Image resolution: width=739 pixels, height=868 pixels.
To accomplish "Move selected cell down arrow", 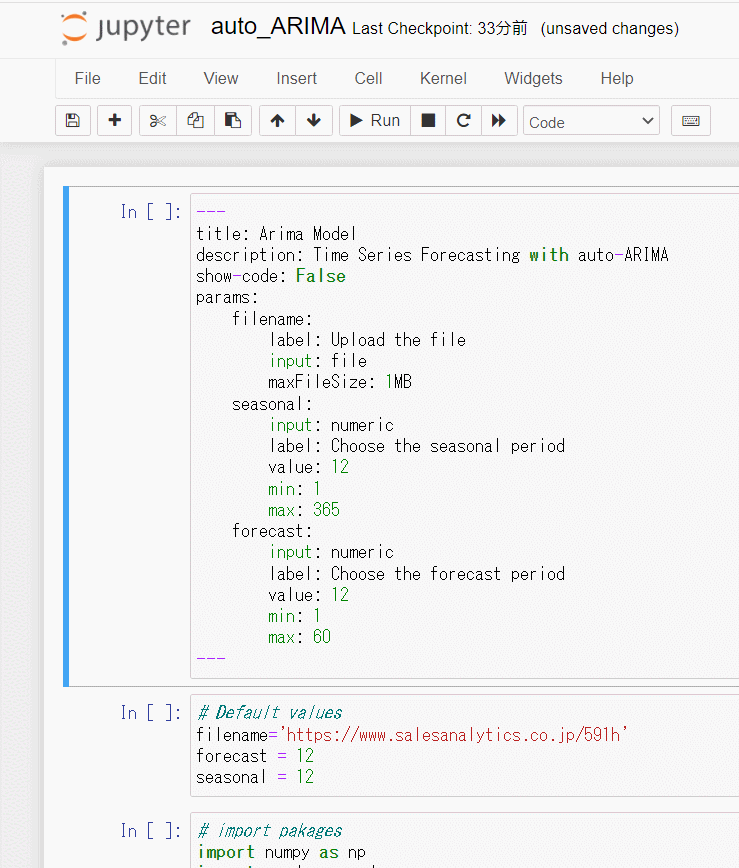I will pos(314,121).
